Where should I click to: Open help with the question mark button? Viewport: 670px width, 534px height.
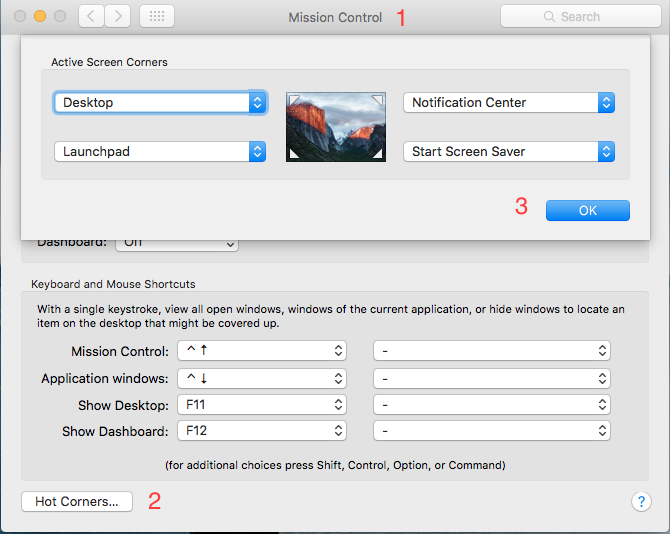(x=641, y=501)
